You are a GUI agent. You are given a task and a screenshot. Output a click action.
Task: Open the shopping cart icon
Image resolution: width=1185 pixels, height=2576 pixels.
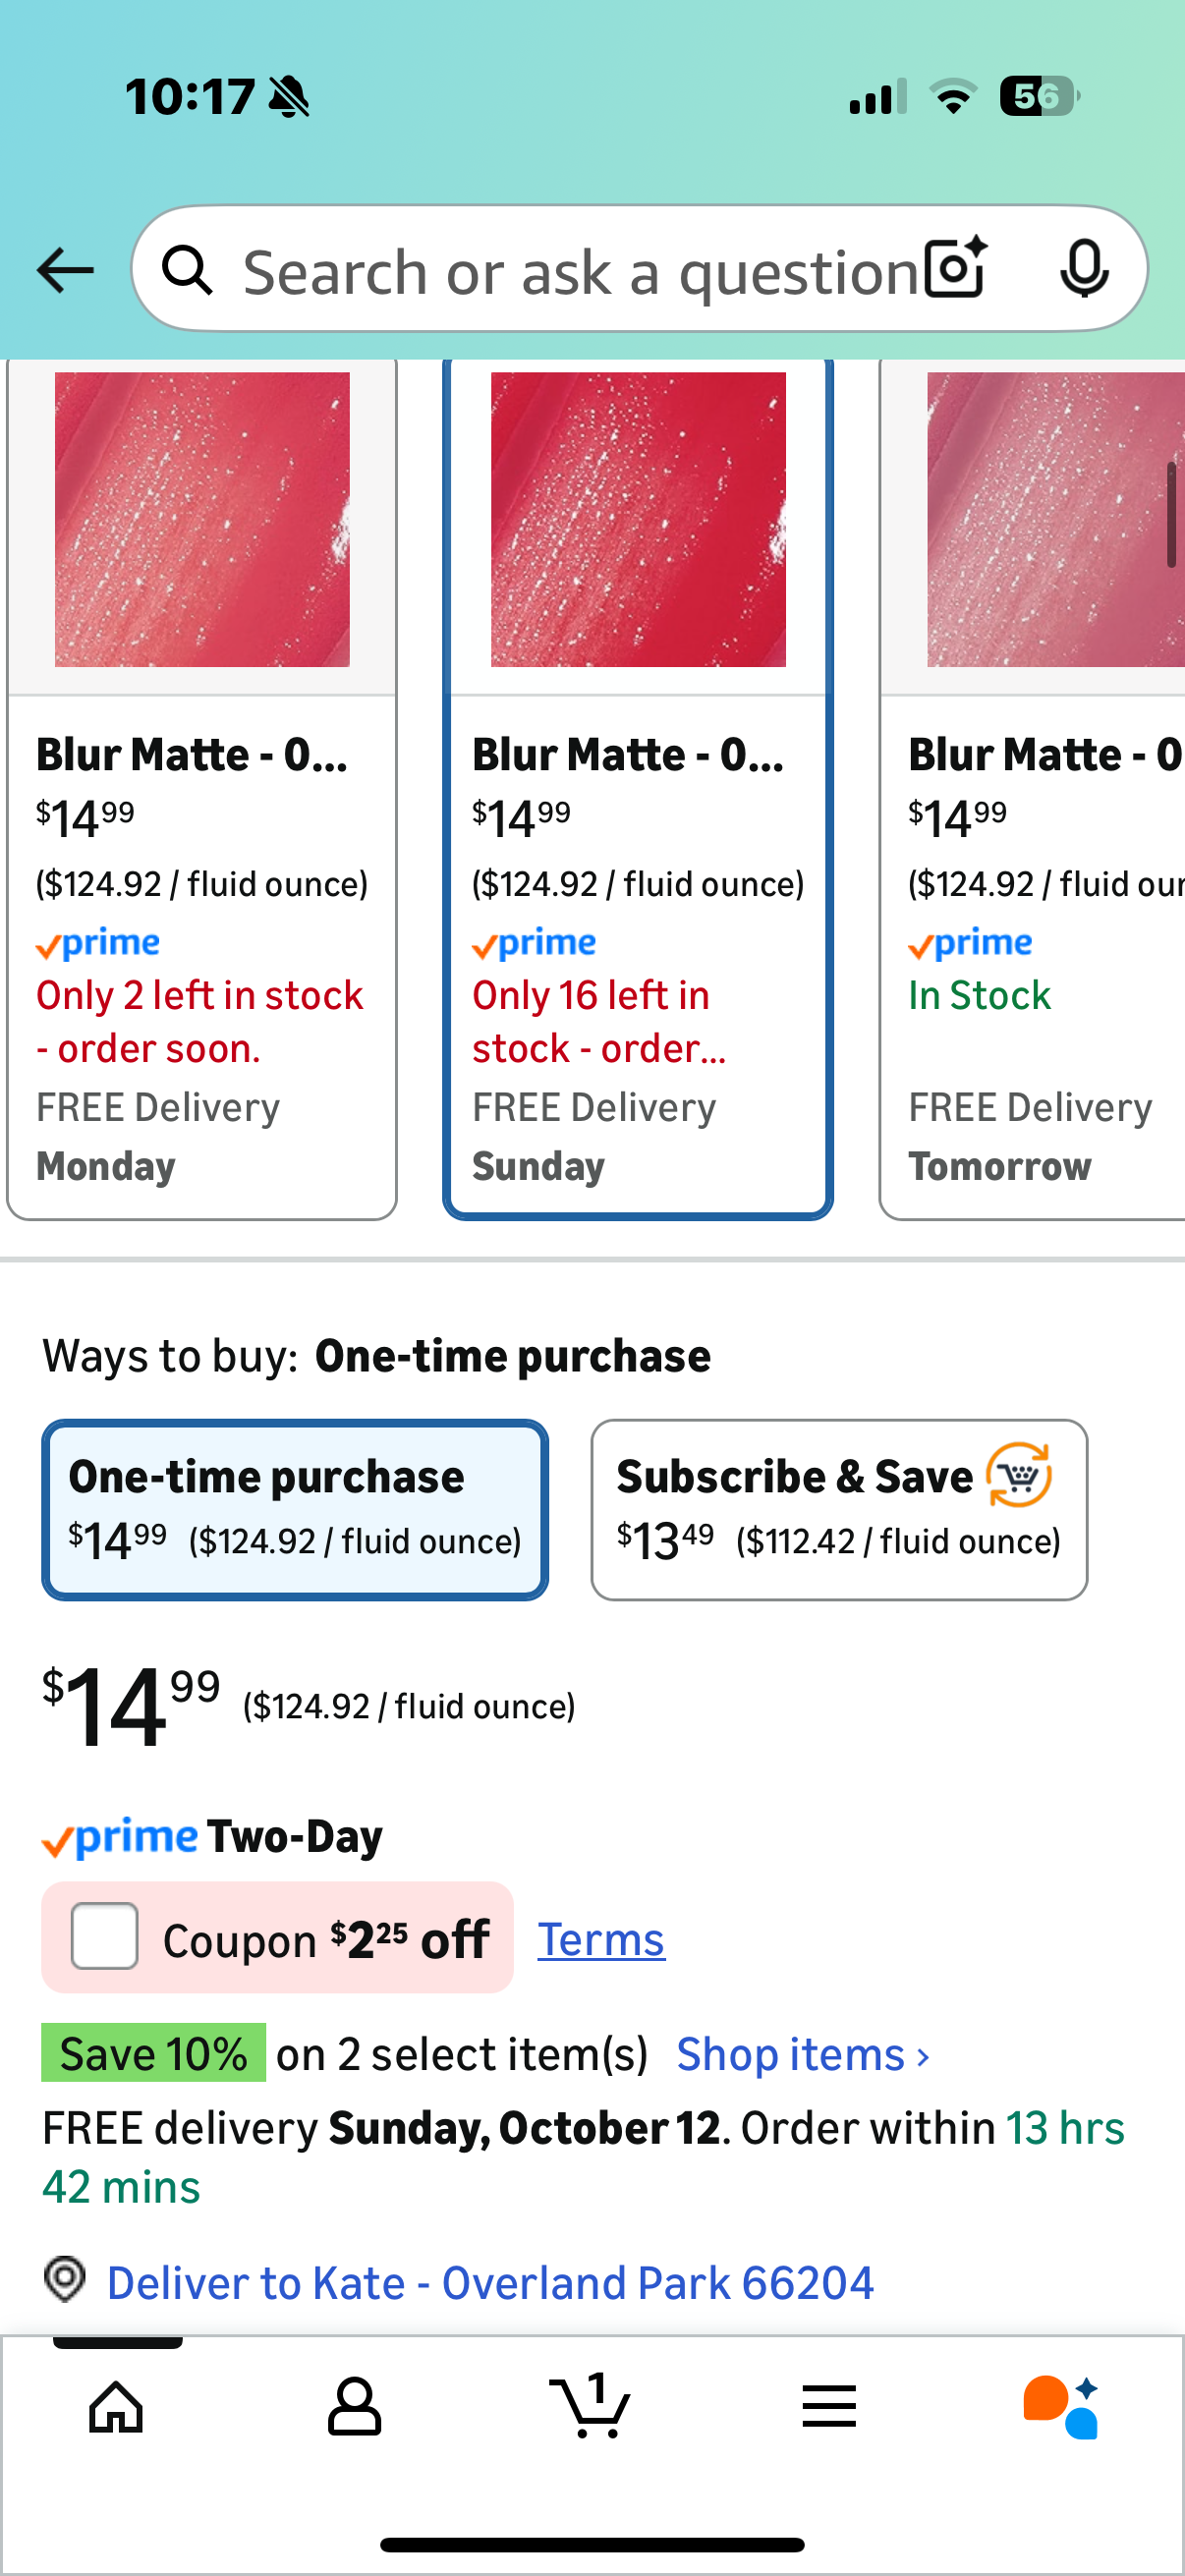pos(591,2406)
